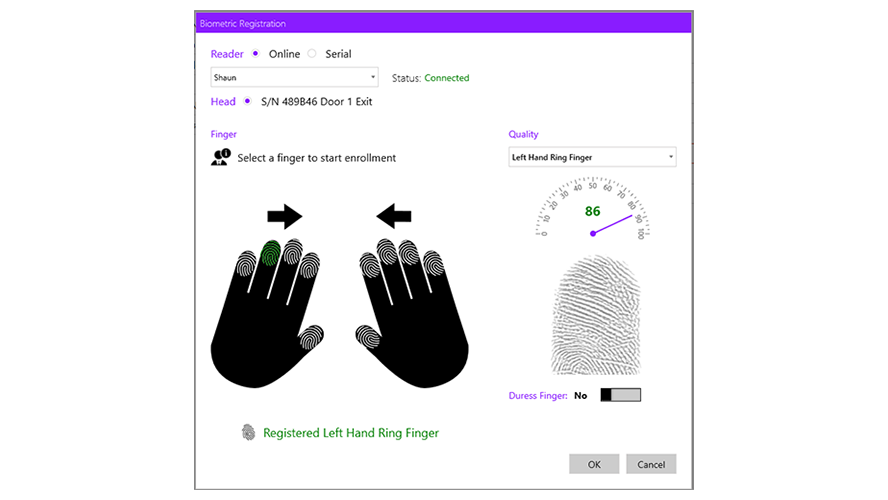Viewport: 888px width, 500px height.
Task: Click the Head label
Action: (223, 101)
